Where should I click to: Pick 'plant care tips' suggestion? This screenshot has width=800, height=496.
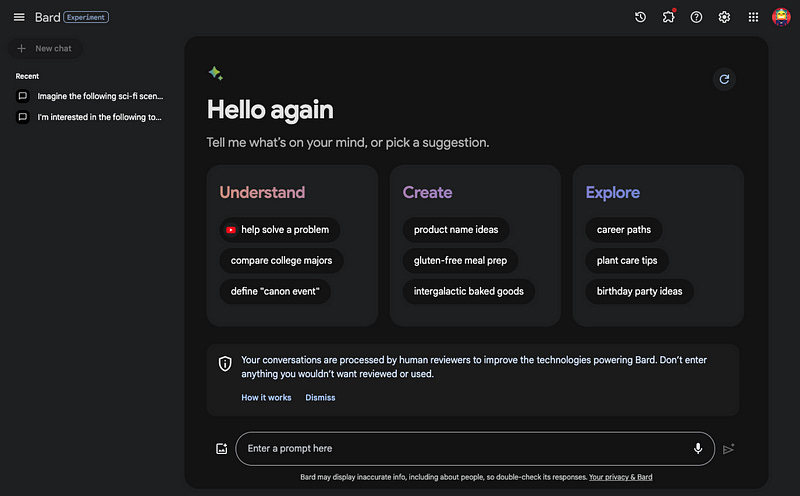(x=627, y=260)
